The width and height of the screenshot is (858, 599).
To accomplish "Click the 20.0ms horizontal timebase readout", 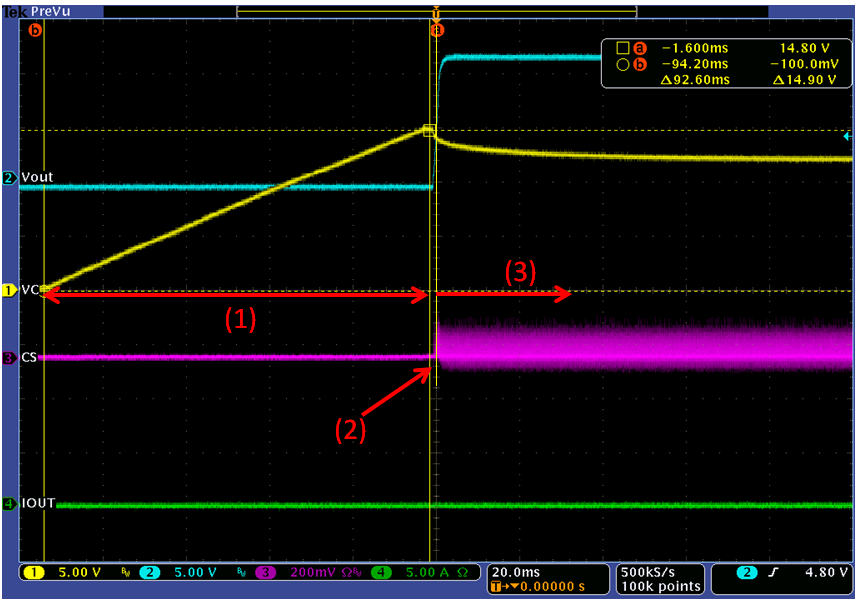I will pos(516,570).
